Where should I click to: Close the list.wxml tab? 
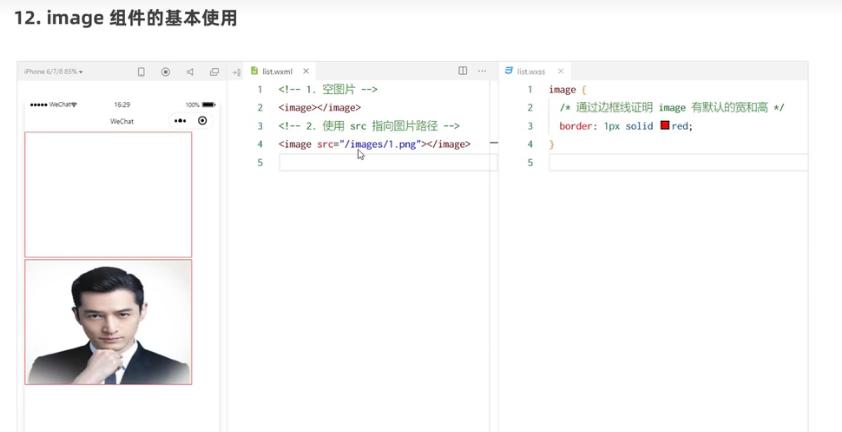point(306,71)
